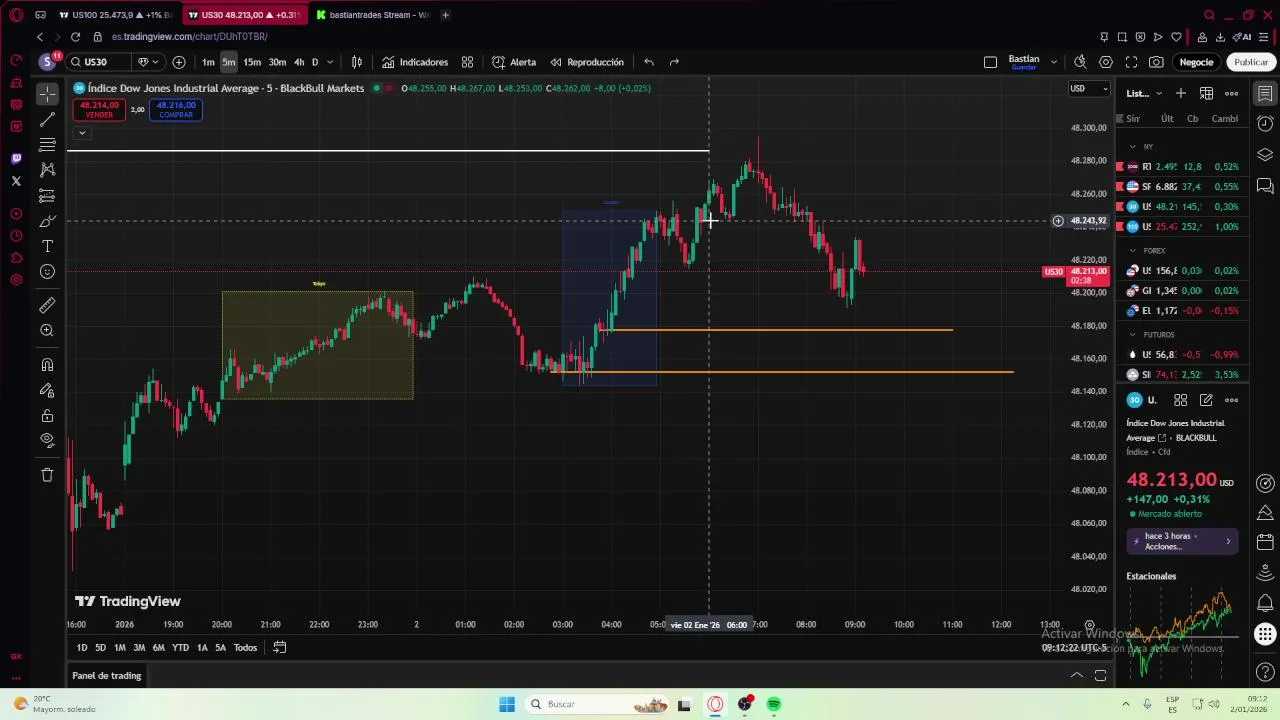Select the brush drawing tool
The image size is (1280, 720).
tap(47, 221)
